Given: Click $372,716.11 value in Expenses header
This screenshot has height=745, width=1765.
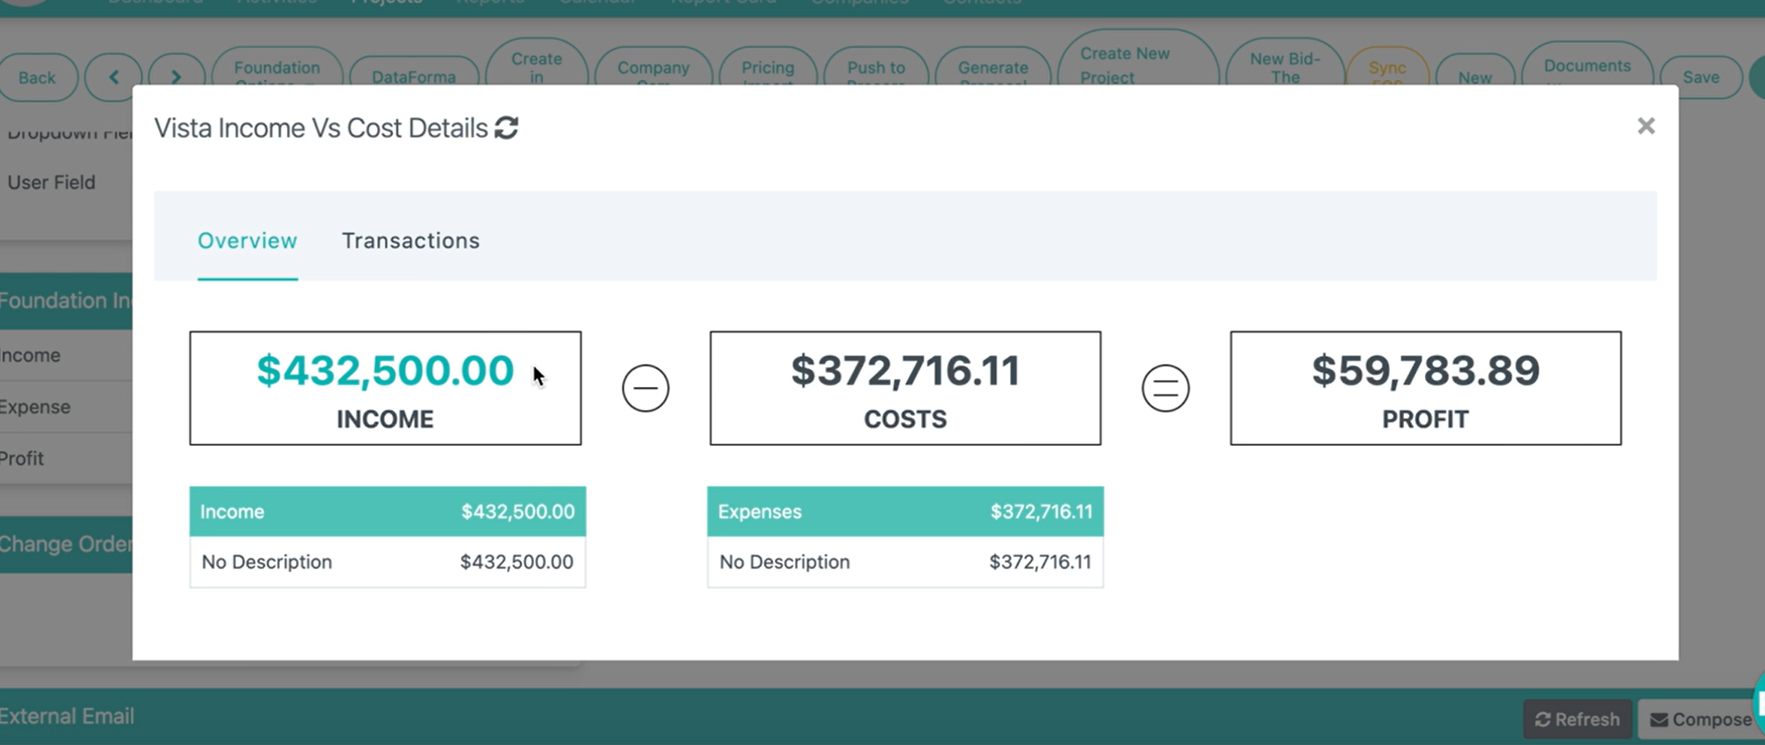Looking at the screenshot, I should (1041, 512).
